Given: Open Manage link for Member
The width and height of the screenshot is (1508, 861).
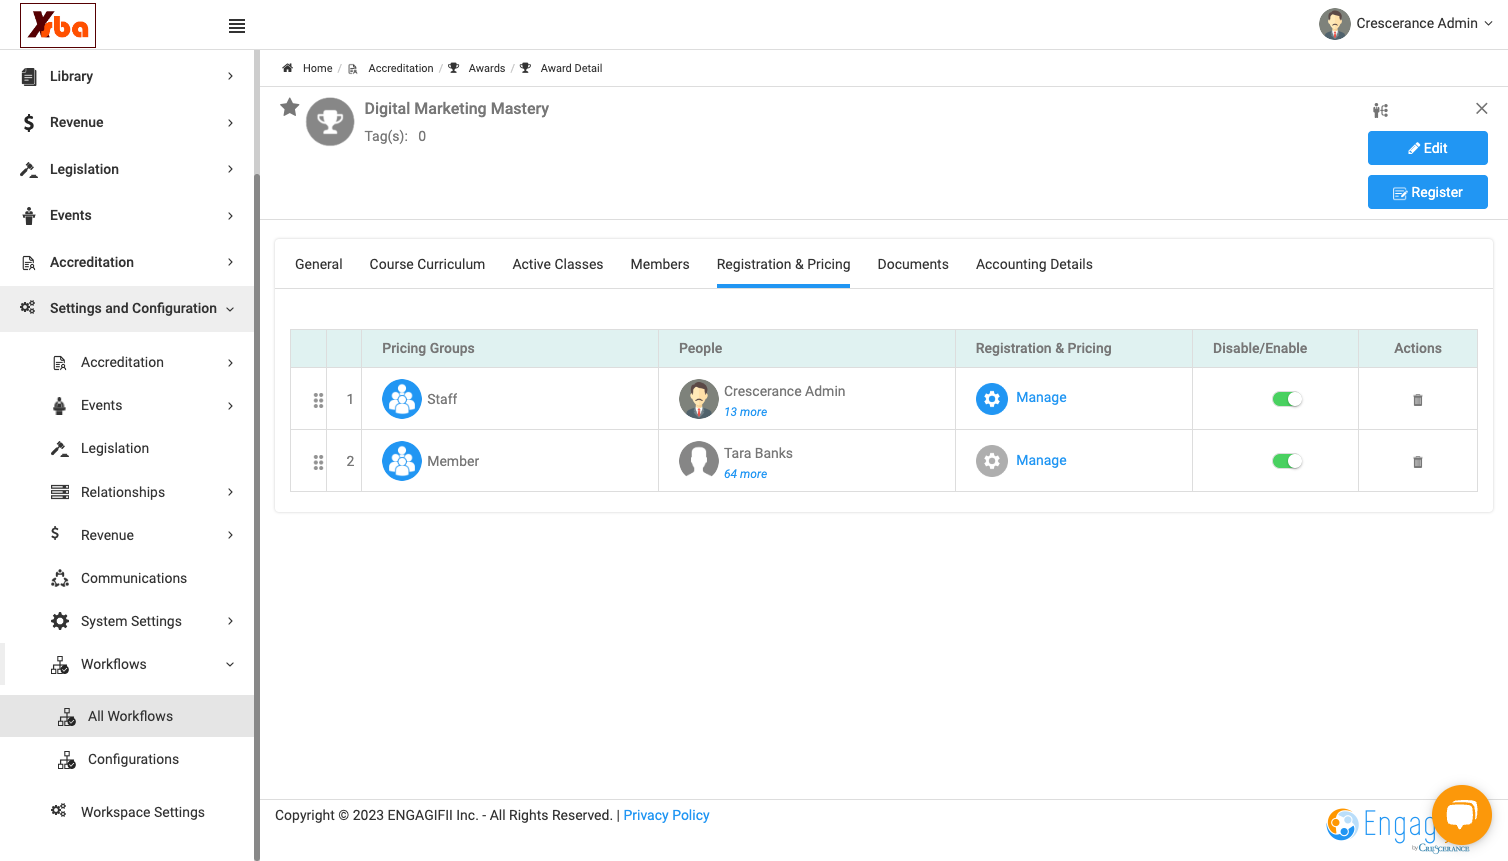Looking at the screenshot, I should [1041, 460].
